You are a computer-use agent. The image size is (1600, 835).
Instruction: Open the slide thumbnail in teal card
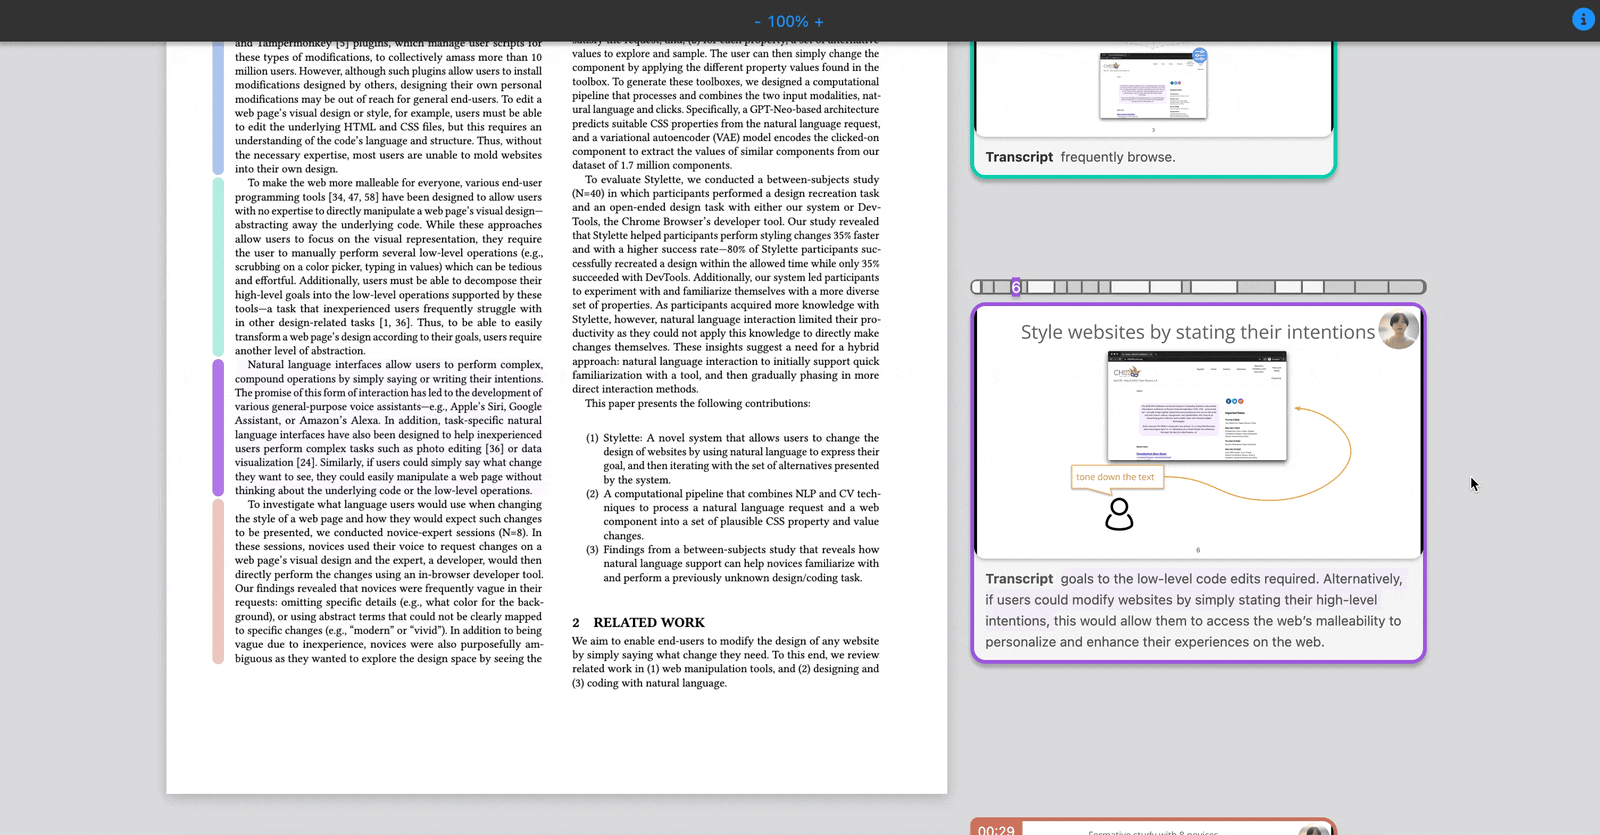coord(1153,88)
